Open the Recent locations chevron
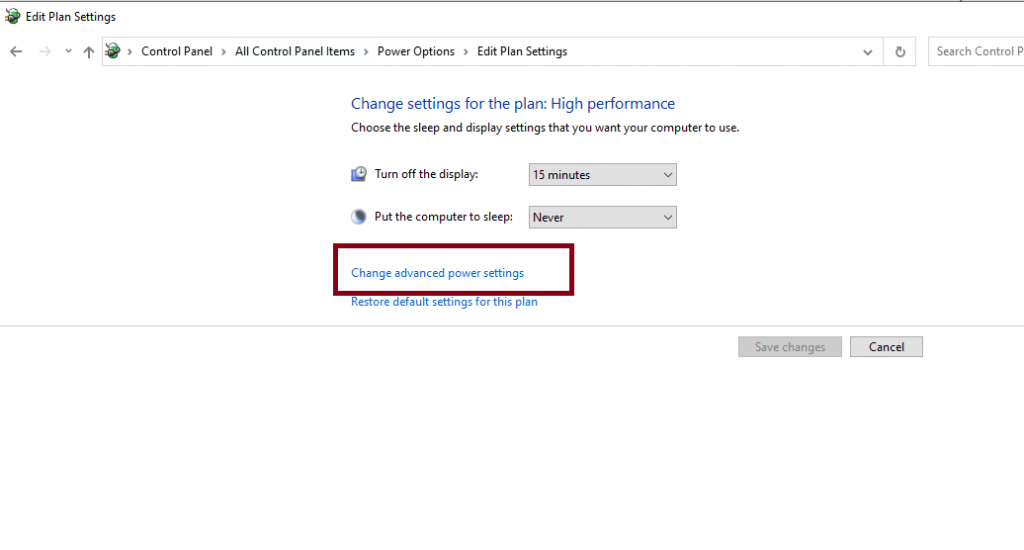Viewport: 1024px width, 550px height. tap(68, 52)
